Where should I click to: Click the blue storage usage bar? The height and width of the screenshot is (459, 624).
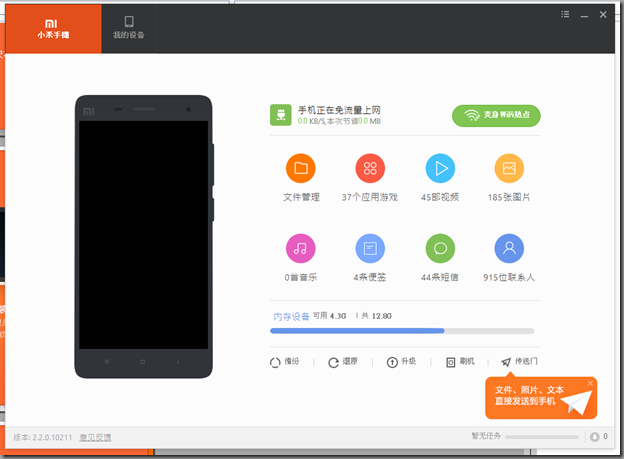pos(402,331)
